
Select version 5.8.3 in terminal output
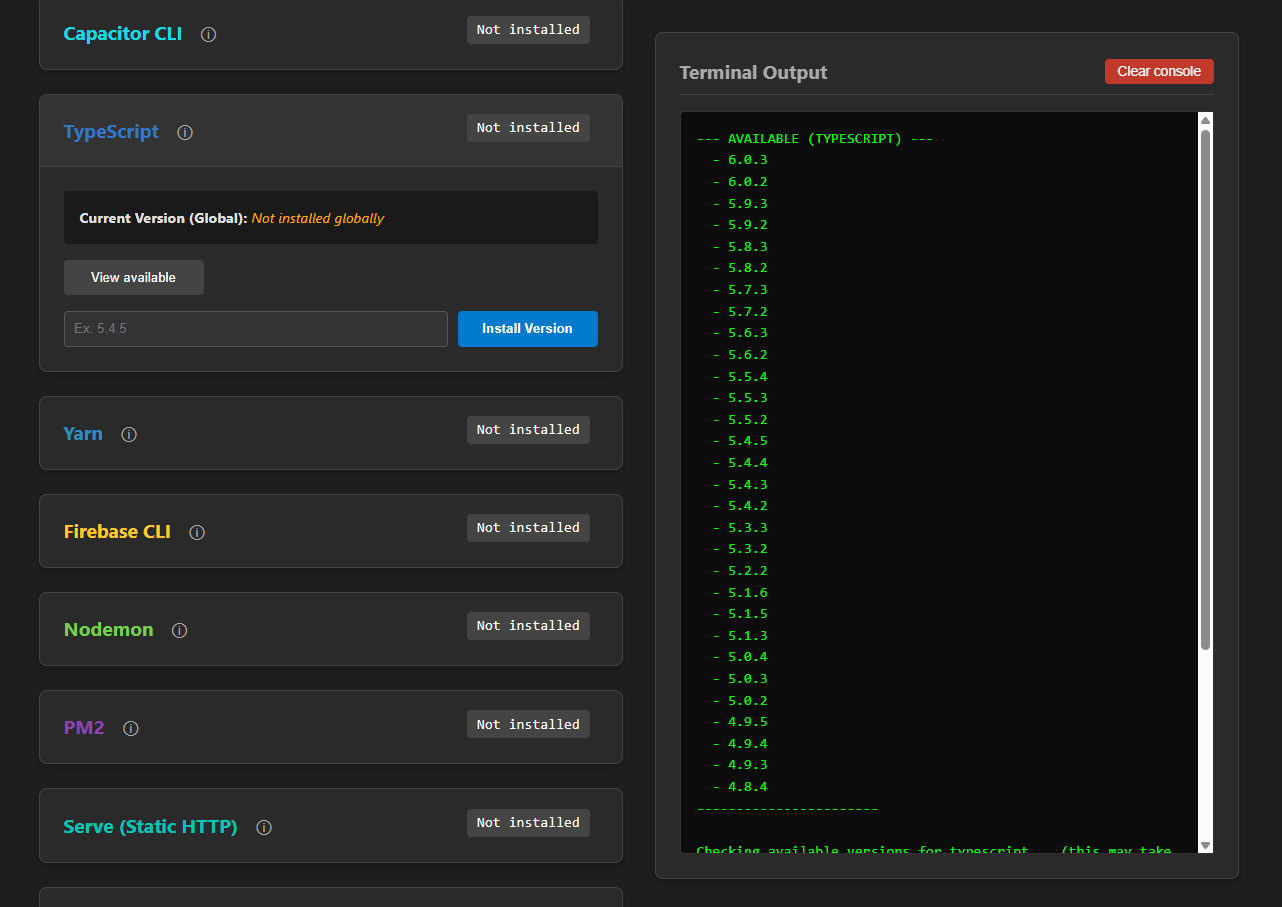[x=747, y=247]
